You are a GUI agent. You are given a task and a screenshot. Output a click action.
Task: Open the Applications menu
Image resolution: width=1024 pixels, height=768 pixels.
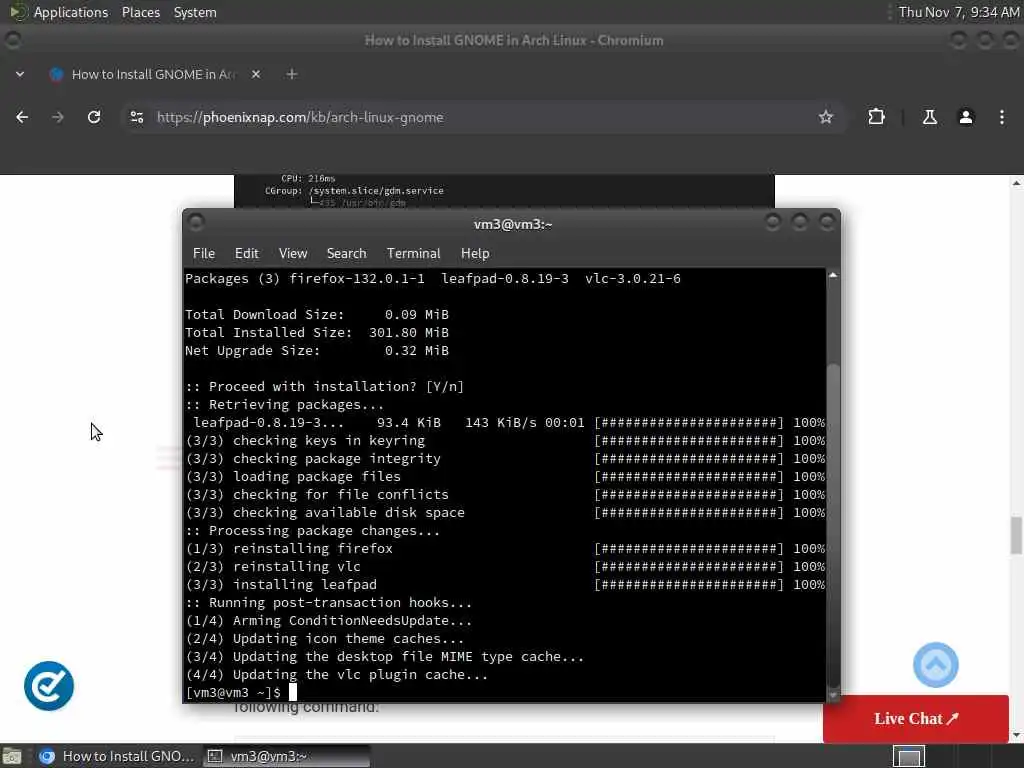(x=71, y=12)
